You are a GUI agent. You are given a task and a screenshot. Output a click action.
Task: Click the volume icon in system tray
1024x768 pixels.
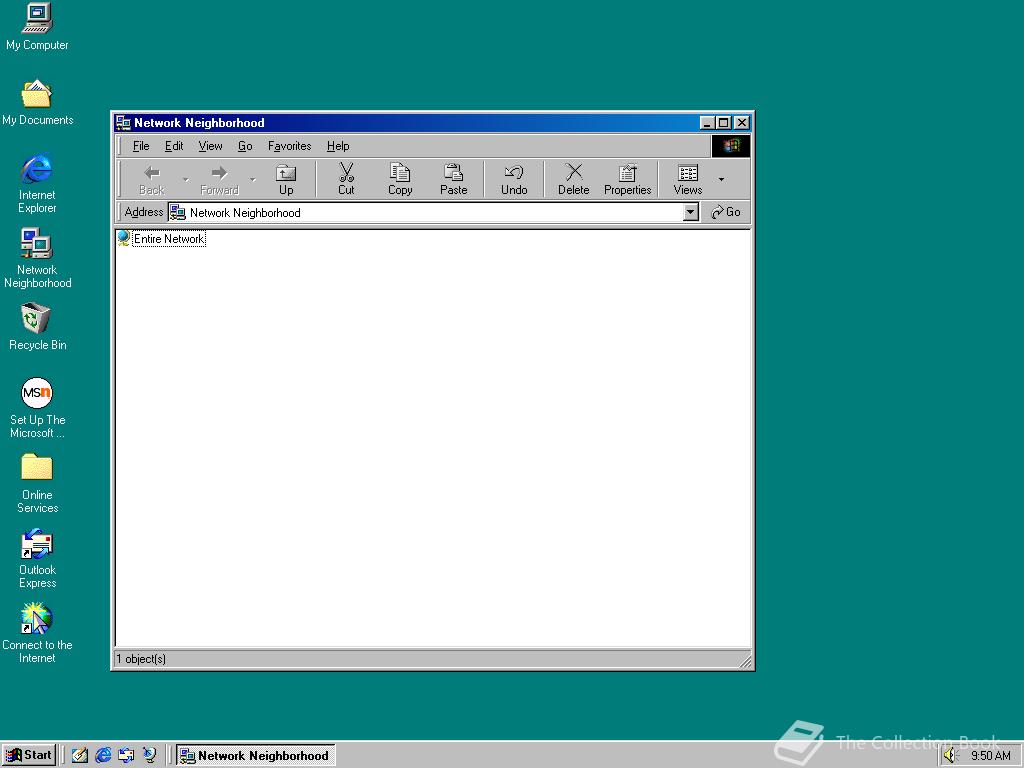pos(950,756)
